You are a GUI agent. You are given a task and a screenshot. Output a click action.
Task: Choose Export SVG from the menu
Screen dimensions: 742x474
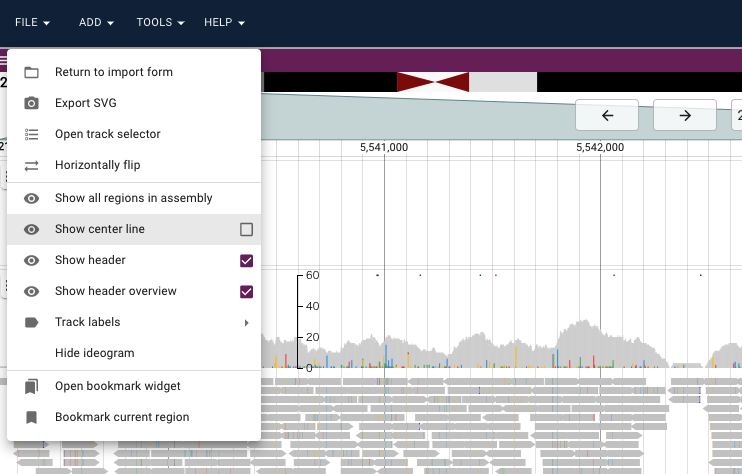tap(134, 103)
